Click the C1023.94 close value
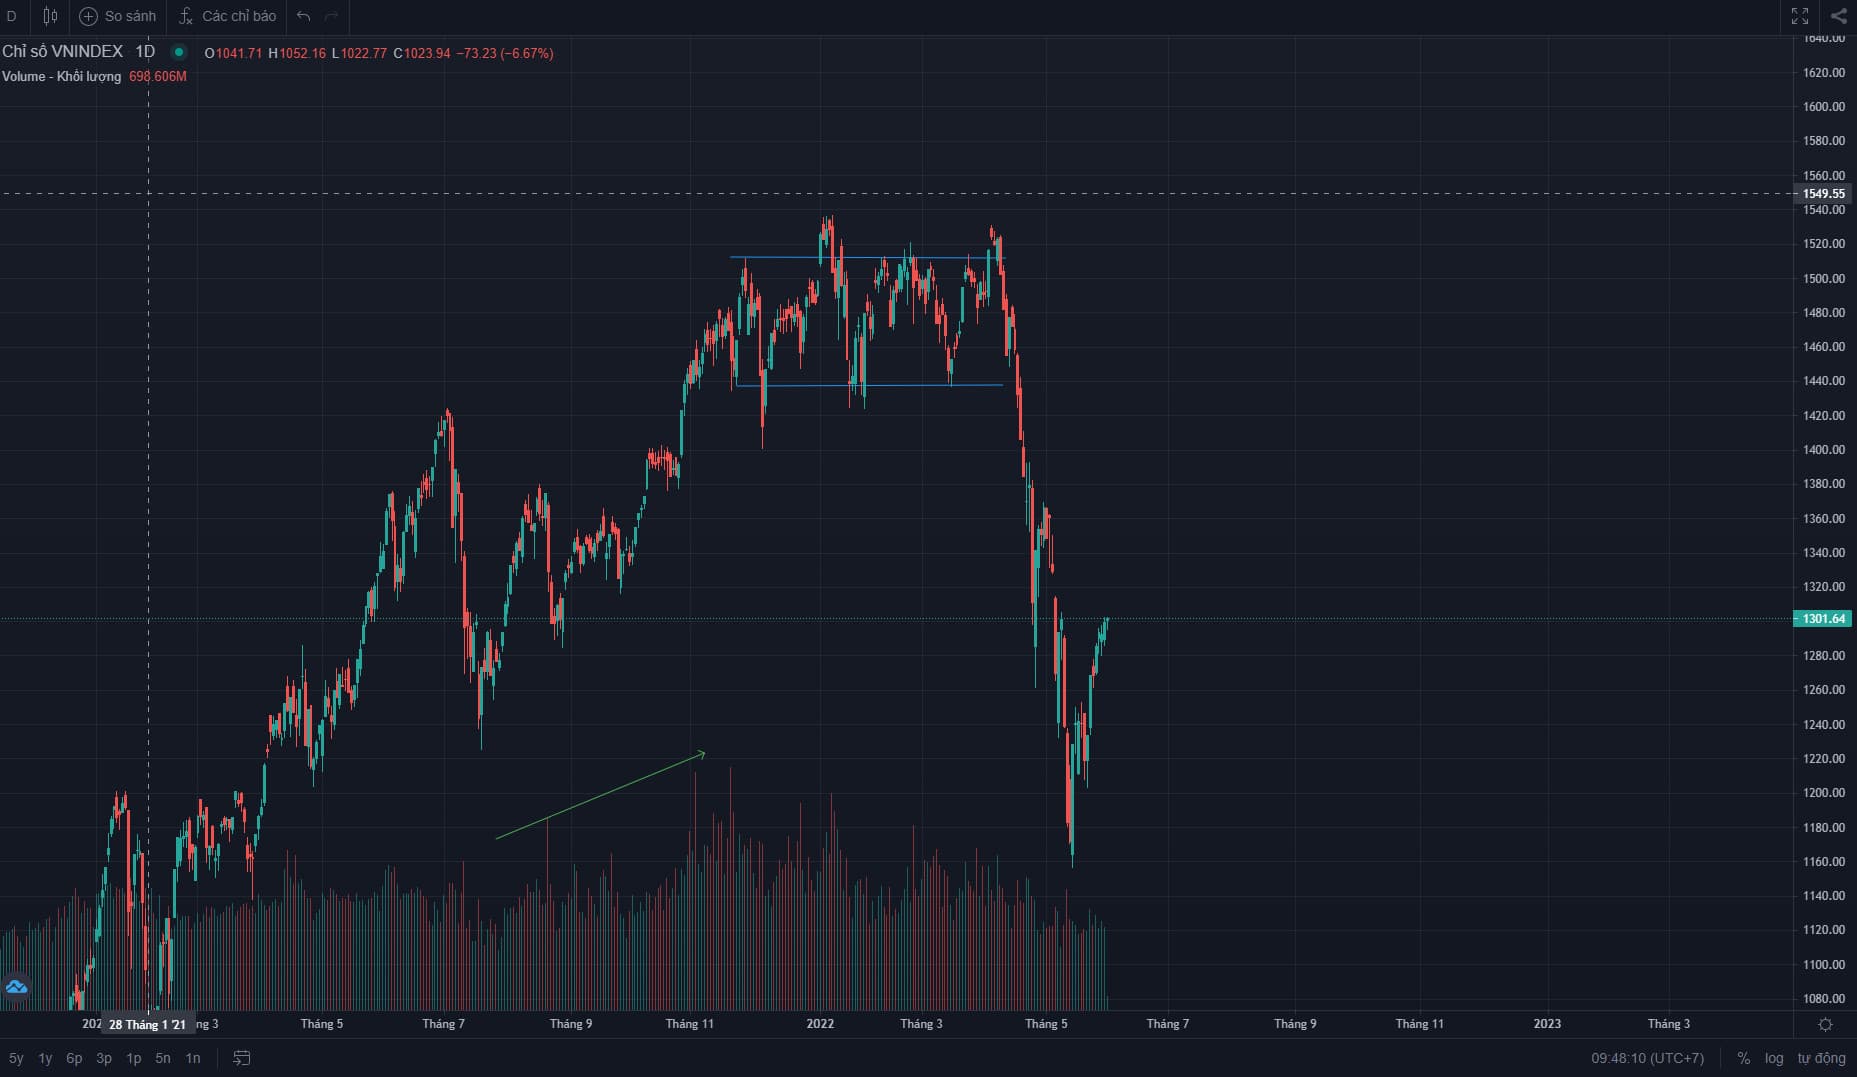 click(x=421, y=53)
